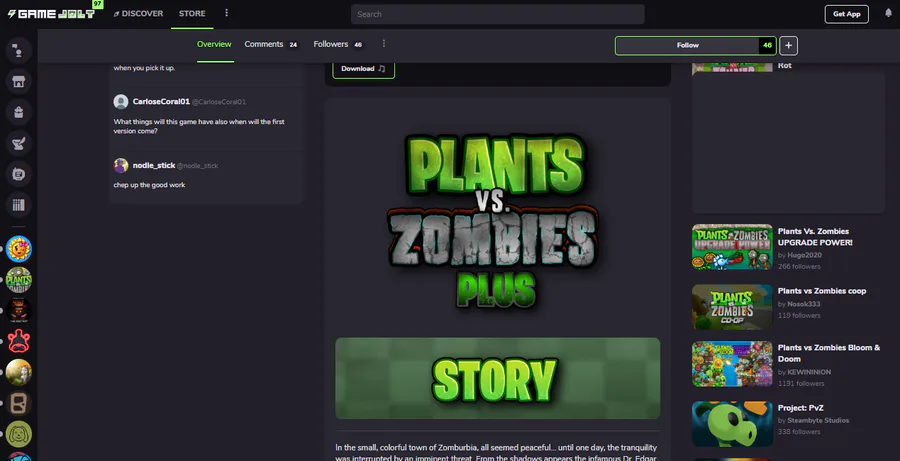
Task: Click the STORY banner image
Action: click(x=498, y=378)
